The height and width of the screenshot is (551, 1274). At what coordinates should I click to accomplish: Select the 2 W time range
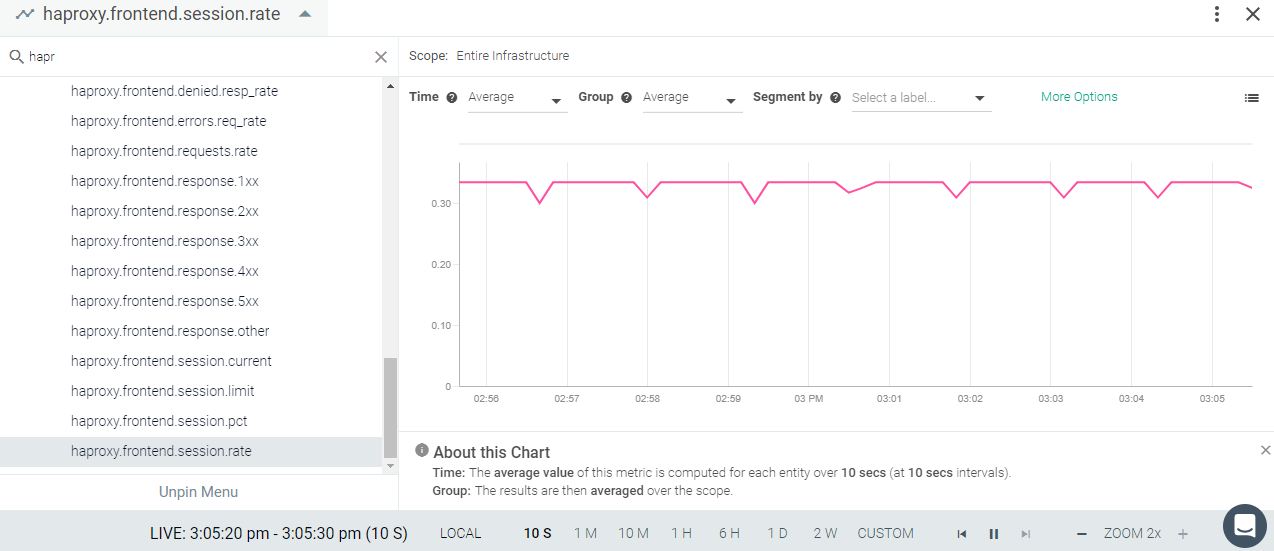(825, 533)
